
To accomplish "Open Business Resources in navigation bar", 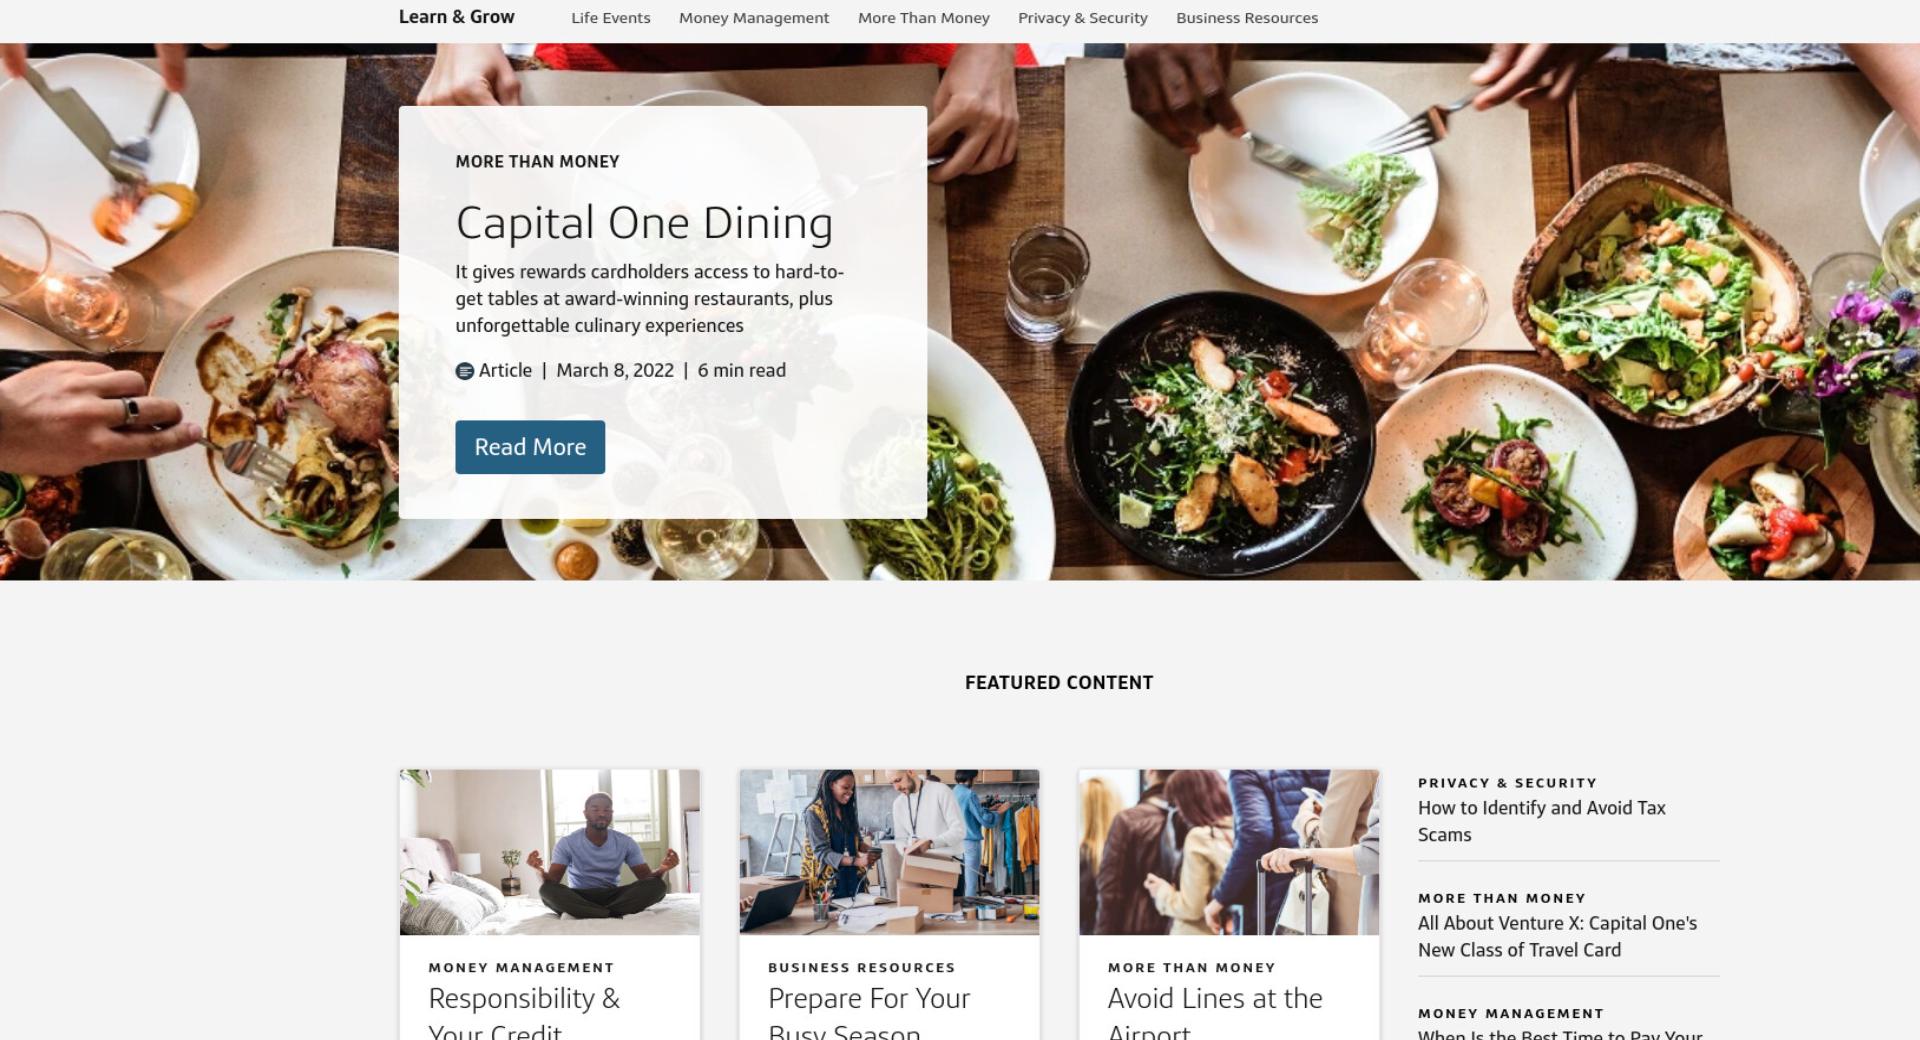I will tap(1247, 18).
